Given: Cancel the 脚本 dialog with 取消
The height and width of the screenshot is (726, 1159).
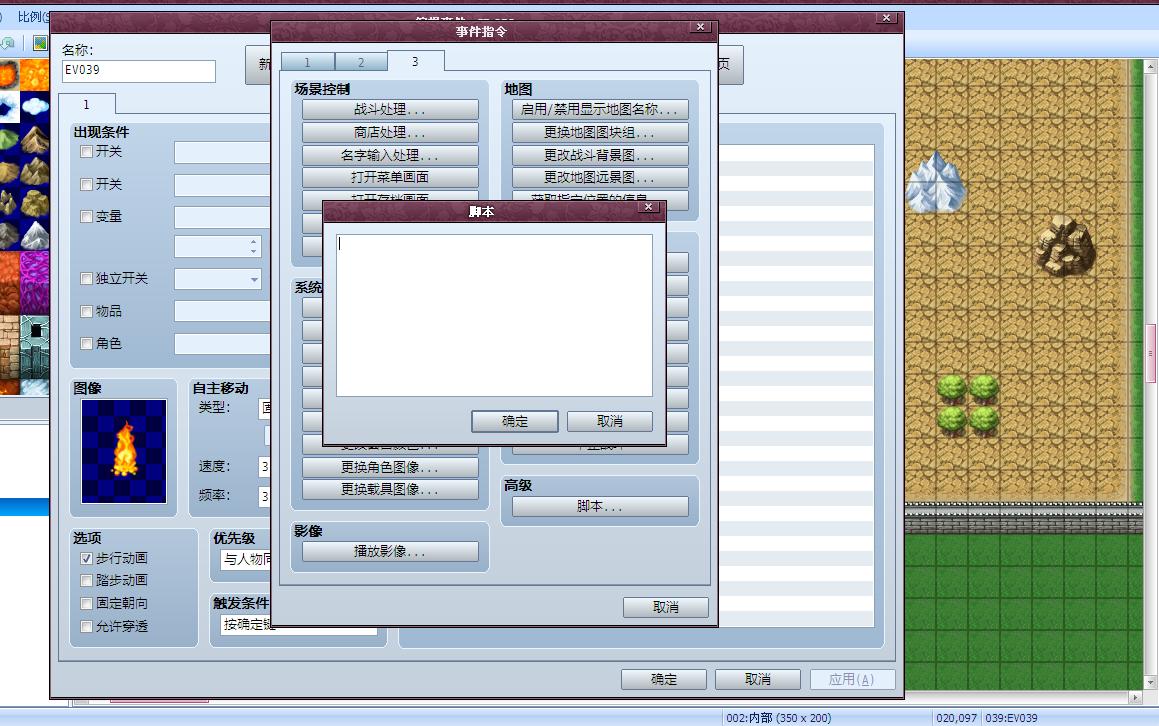Looking at the screenshot, I should tap(610, 421).
